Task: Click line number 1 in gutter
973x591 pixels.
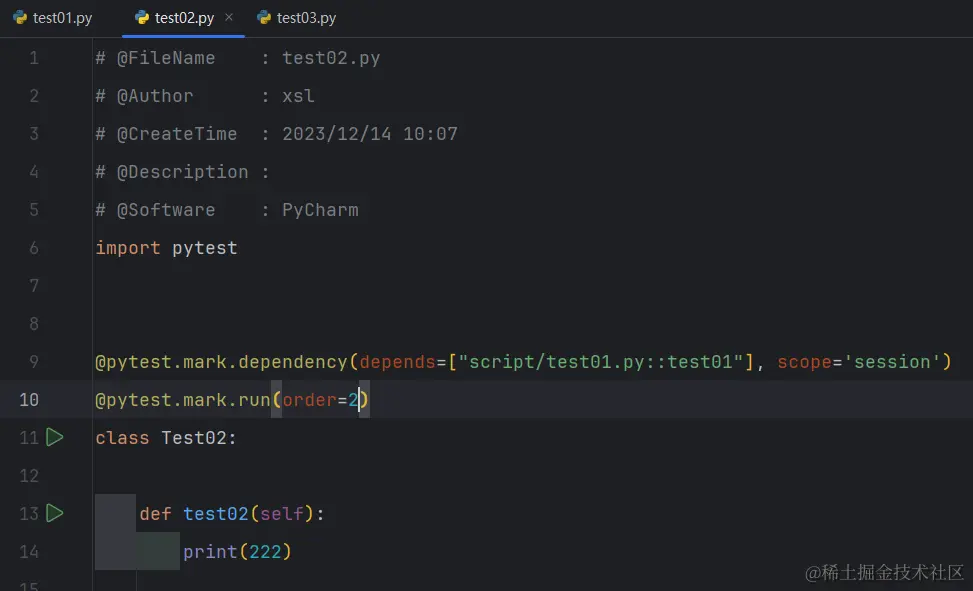Action: point(34,58)
